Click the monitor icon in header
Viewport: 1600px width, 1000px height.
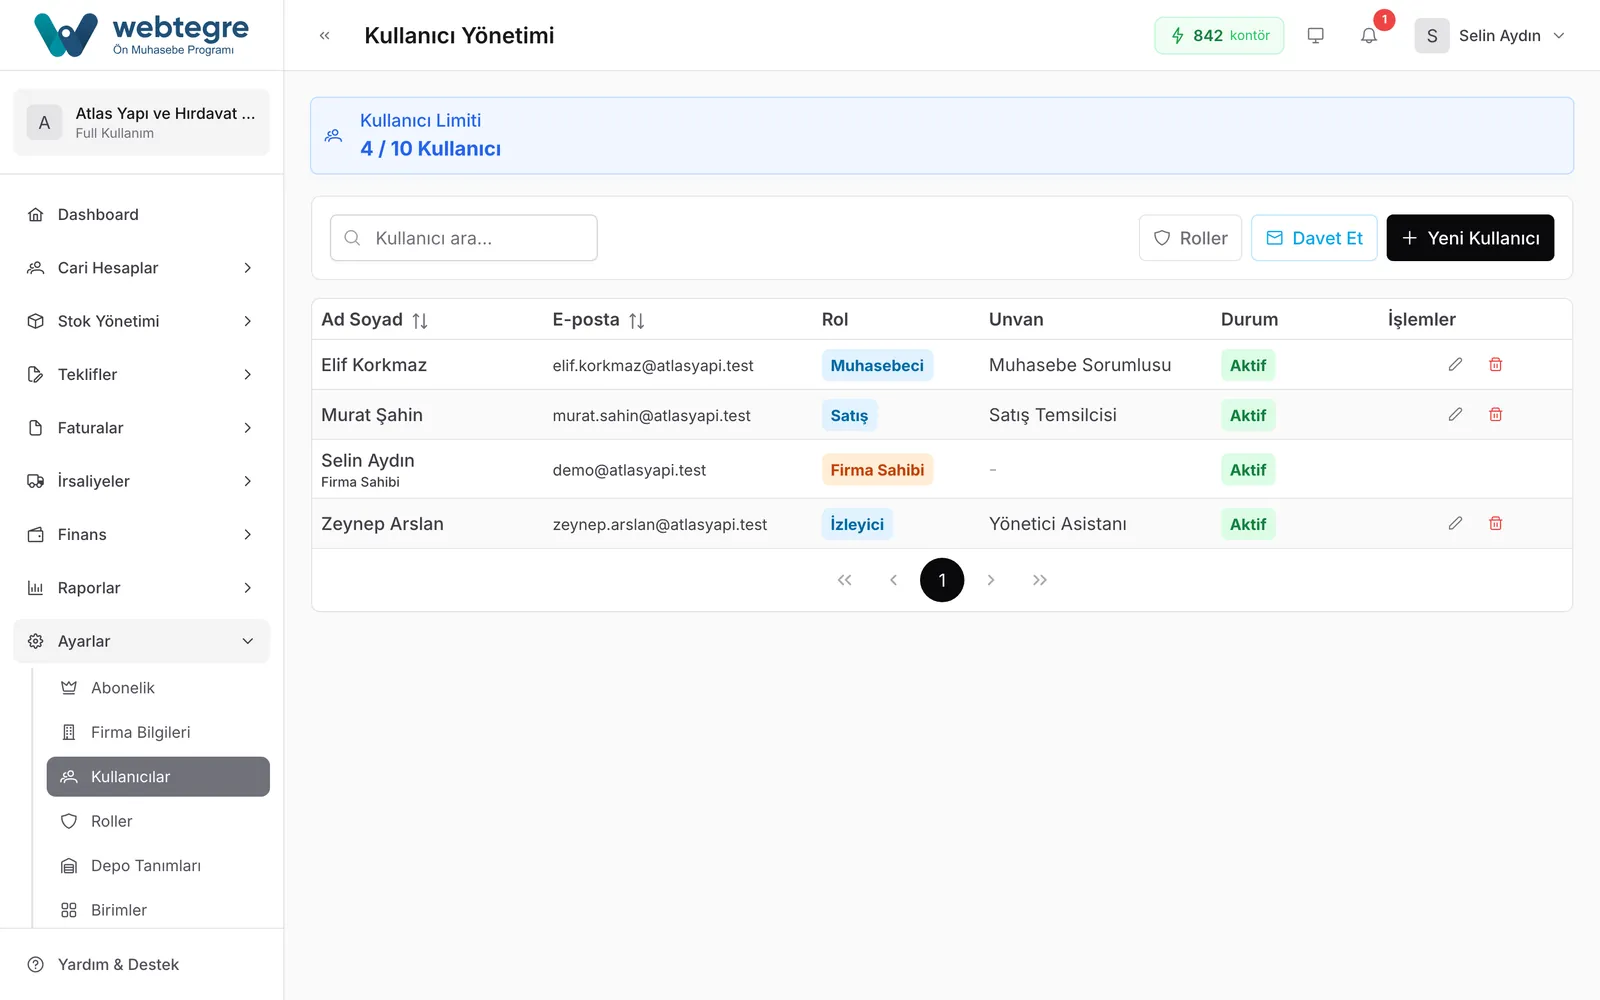(x=1316, y=36)
